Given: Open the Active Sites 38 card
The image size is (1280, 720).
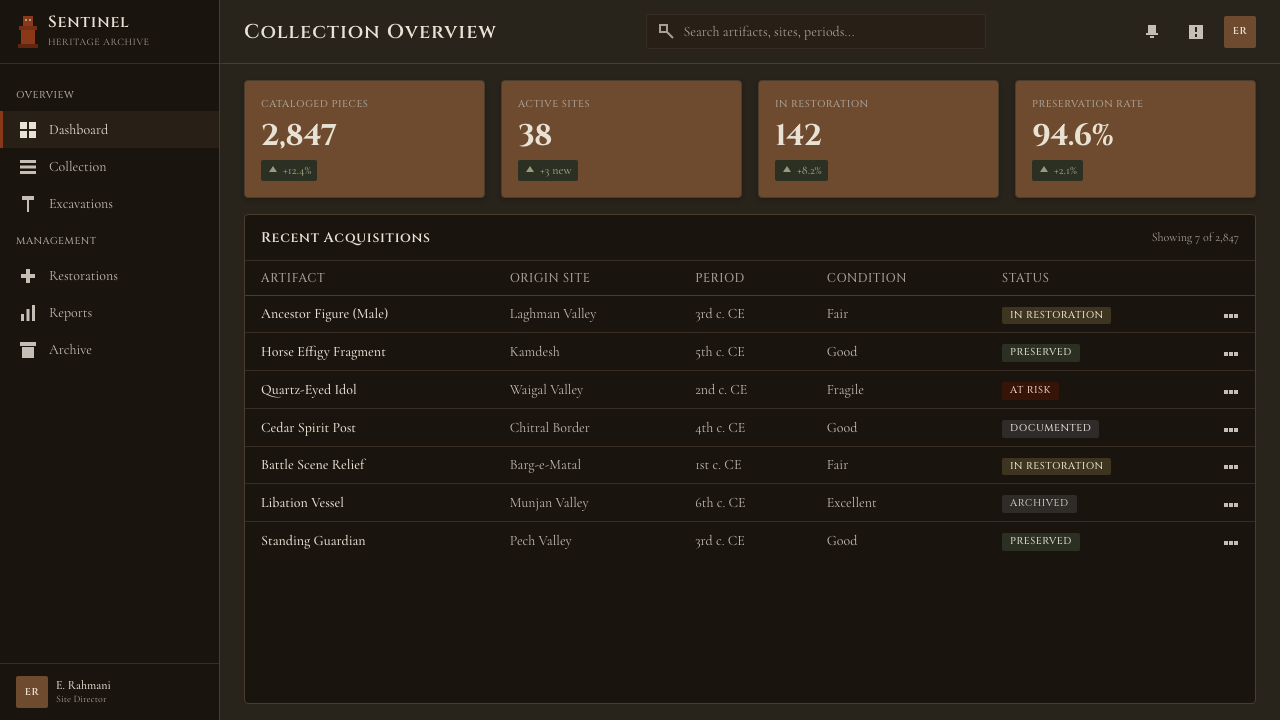Looking at the screenshot, I should click(621, 139).
